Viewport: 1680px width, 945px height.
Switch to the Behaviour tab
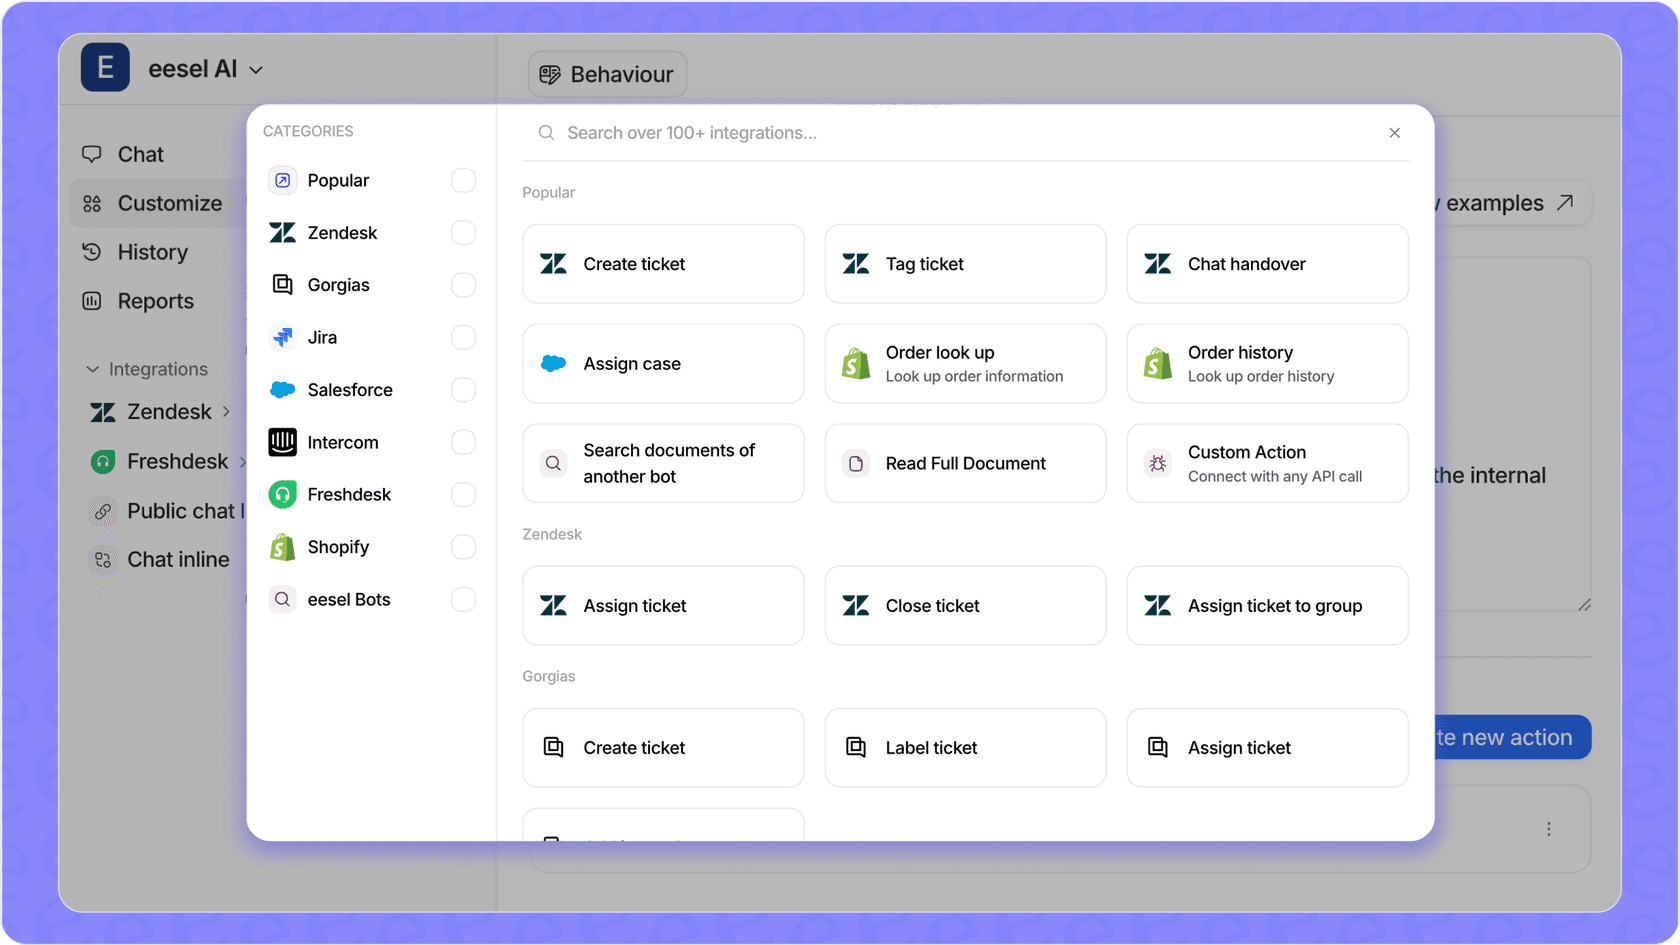[x=607, y=74]
